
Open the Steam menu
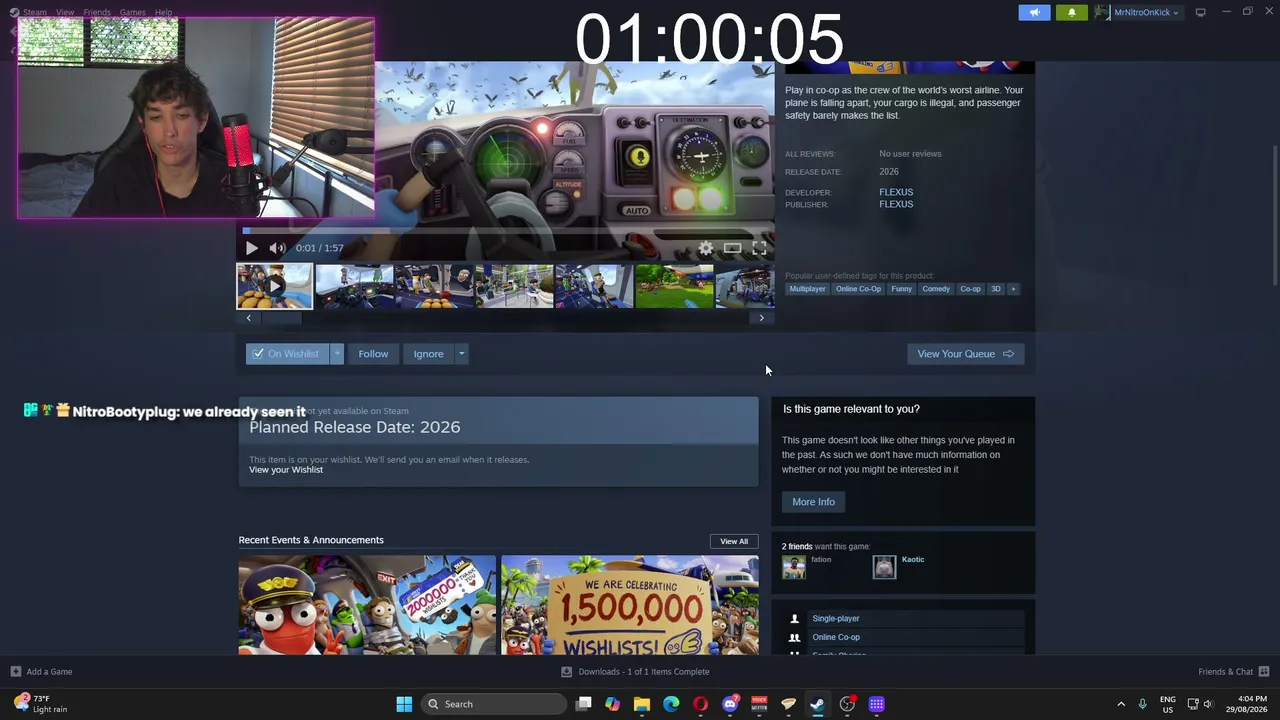point(34,12)
